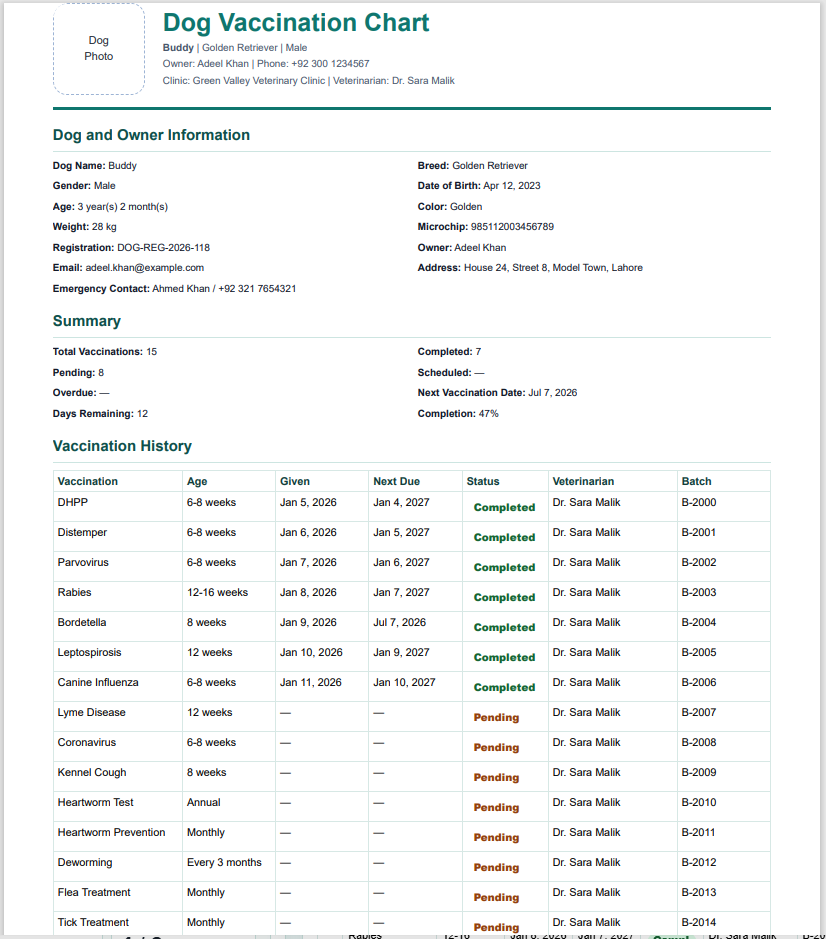Click emergency contact 'Ahmed Khan / +92 321 7654321'
The height and width of the screenshot is (939, 826).
point(224,289)
